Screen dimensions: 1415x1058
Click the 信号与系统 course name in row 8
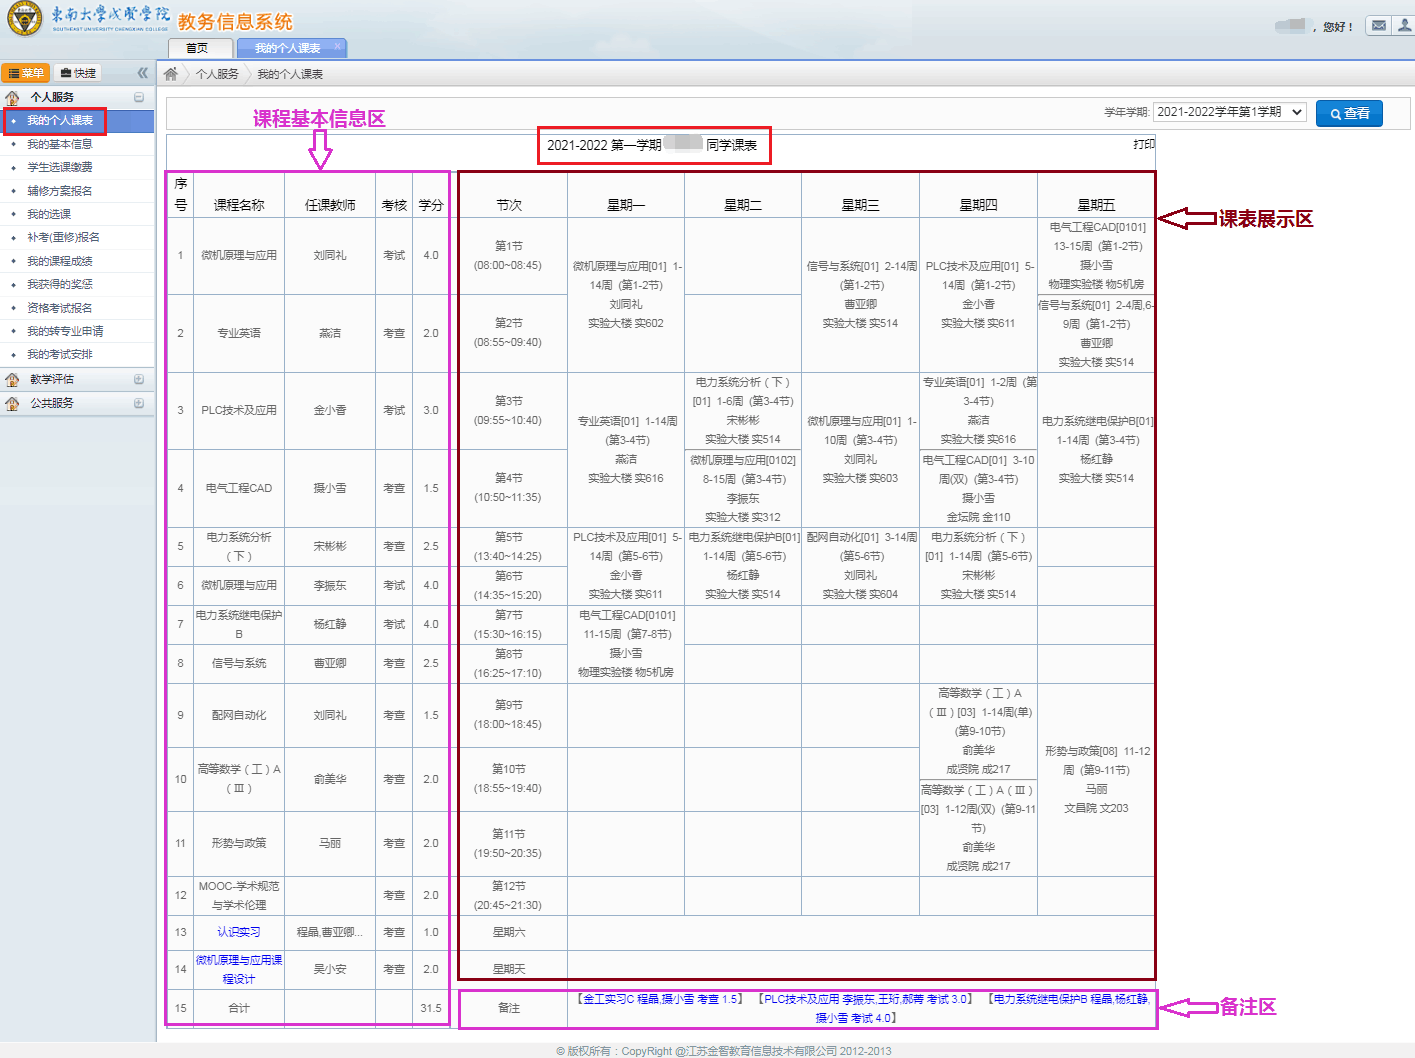point(239,663)
